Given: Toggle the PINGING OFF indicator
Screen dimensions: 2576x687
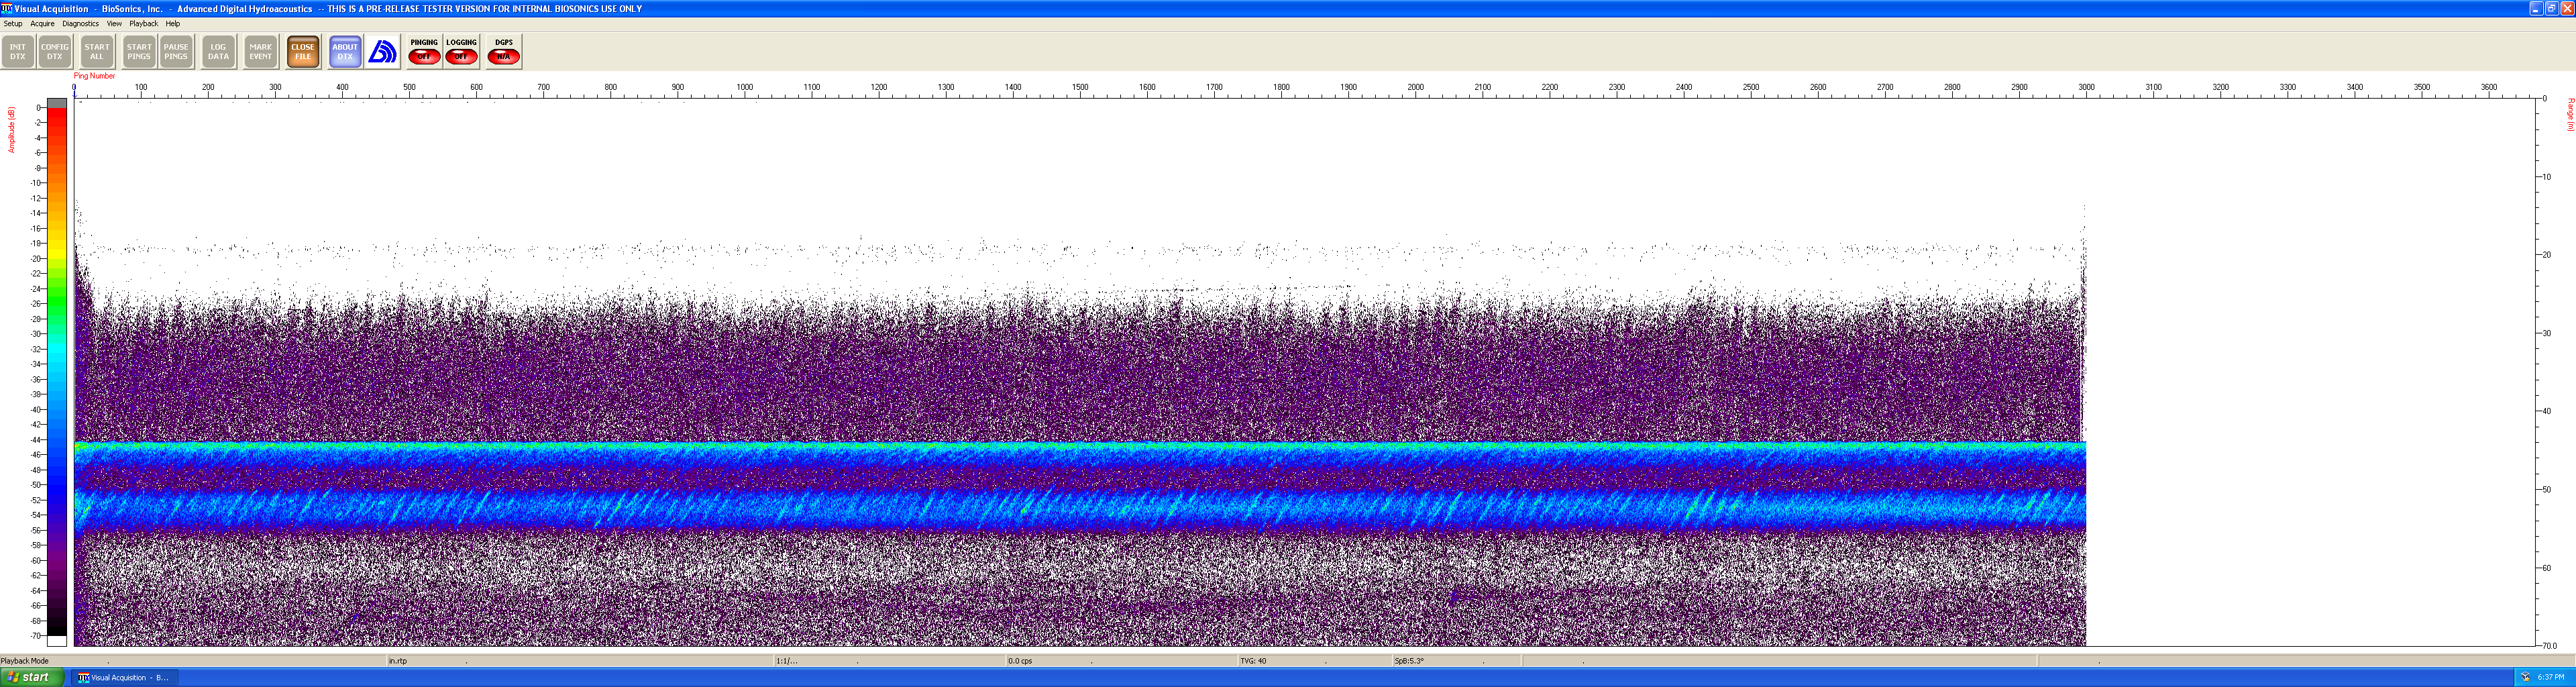Looking at the screenshot, I should 424,52.
